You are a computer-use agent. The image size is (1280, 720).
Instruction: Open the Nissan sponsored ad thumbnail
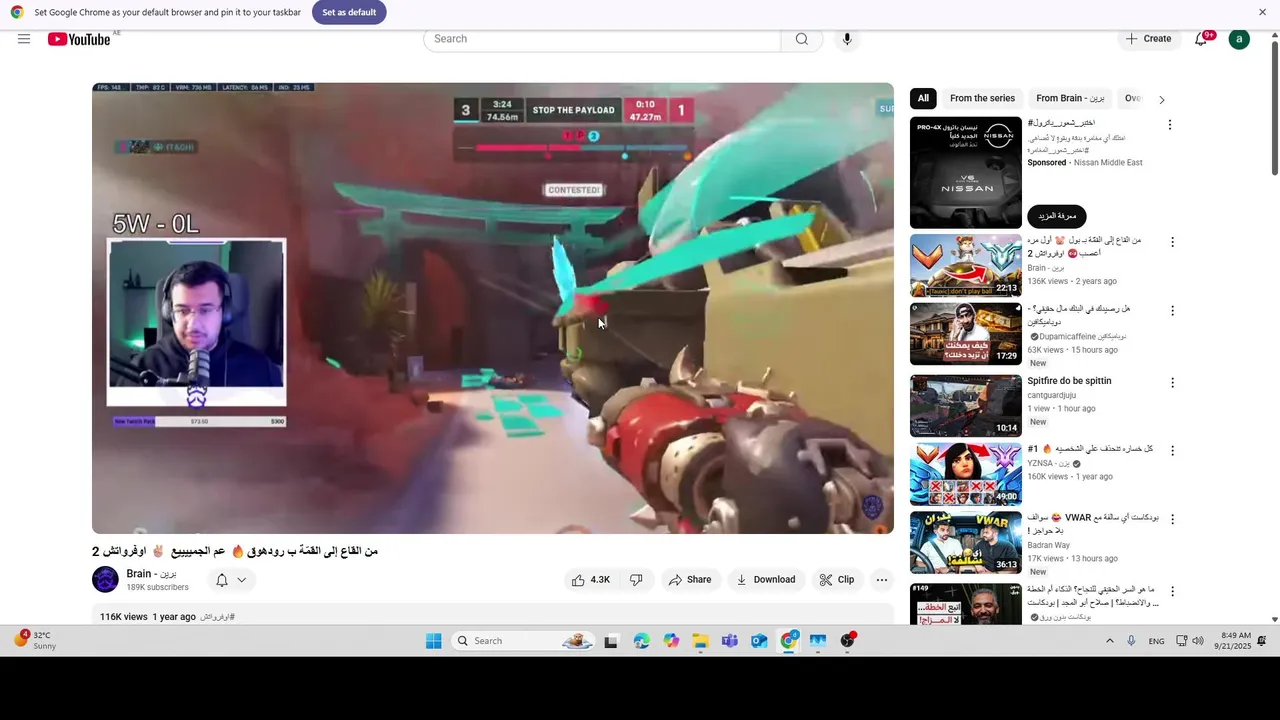[966, 173]
